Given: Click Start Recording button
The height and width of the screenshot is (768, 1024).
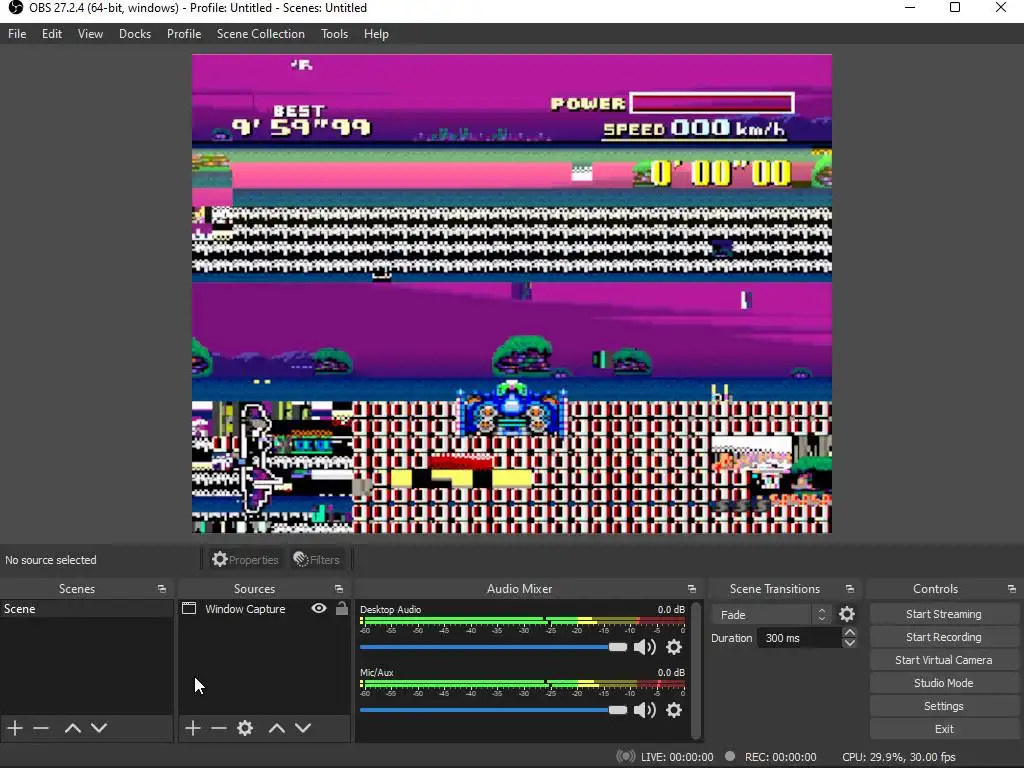Looking at the screenshot, I should (944, 637).
